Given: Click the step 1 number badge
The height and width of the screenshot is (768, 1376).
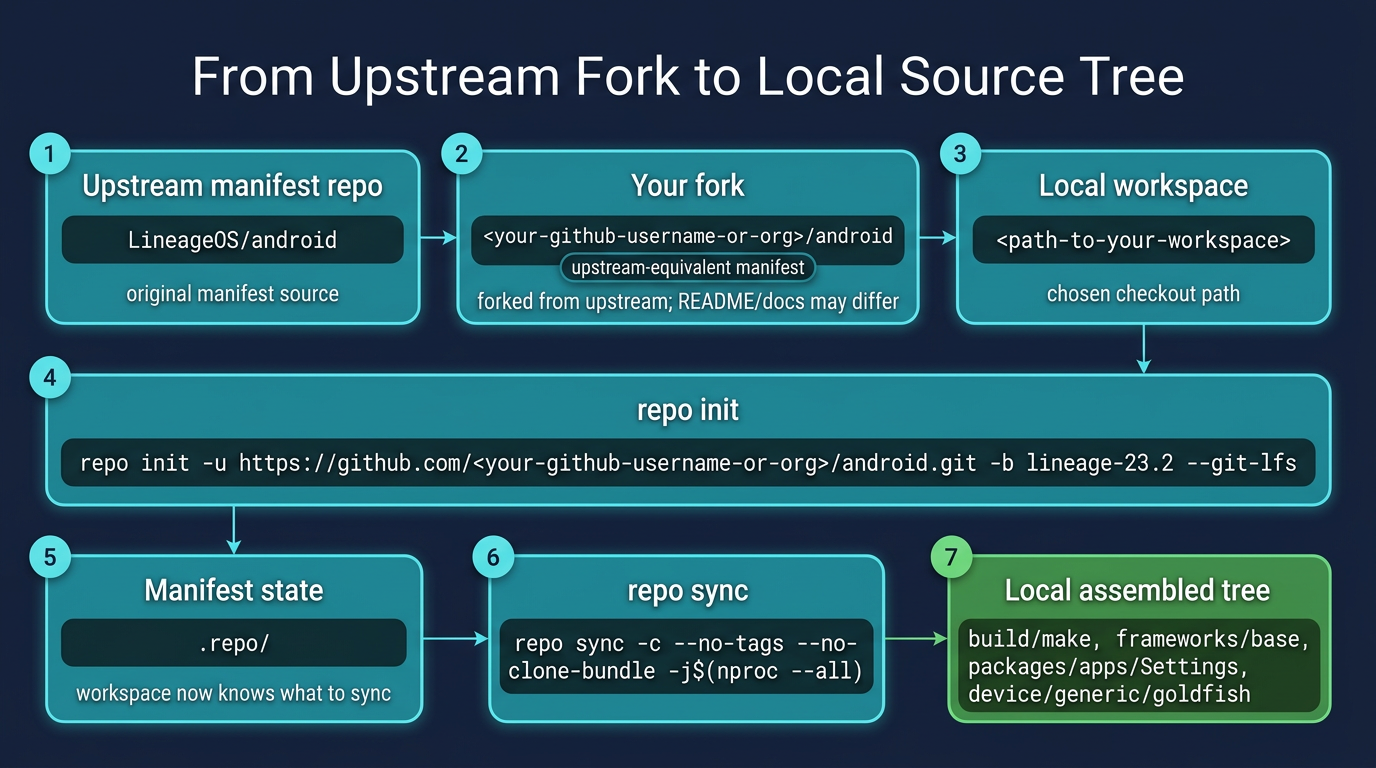Looking at the screenshot, I should (49, 154).
